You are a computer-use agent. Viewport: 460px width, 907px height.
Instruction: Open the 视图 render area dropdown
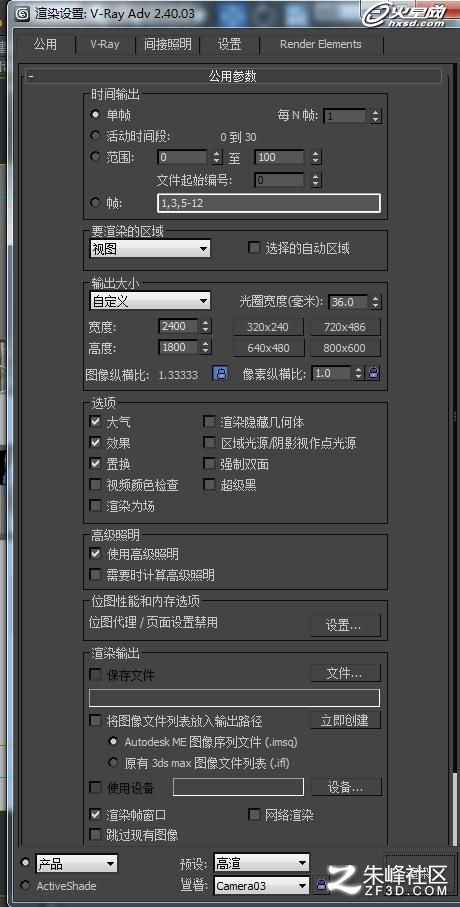tap(150, 249)
